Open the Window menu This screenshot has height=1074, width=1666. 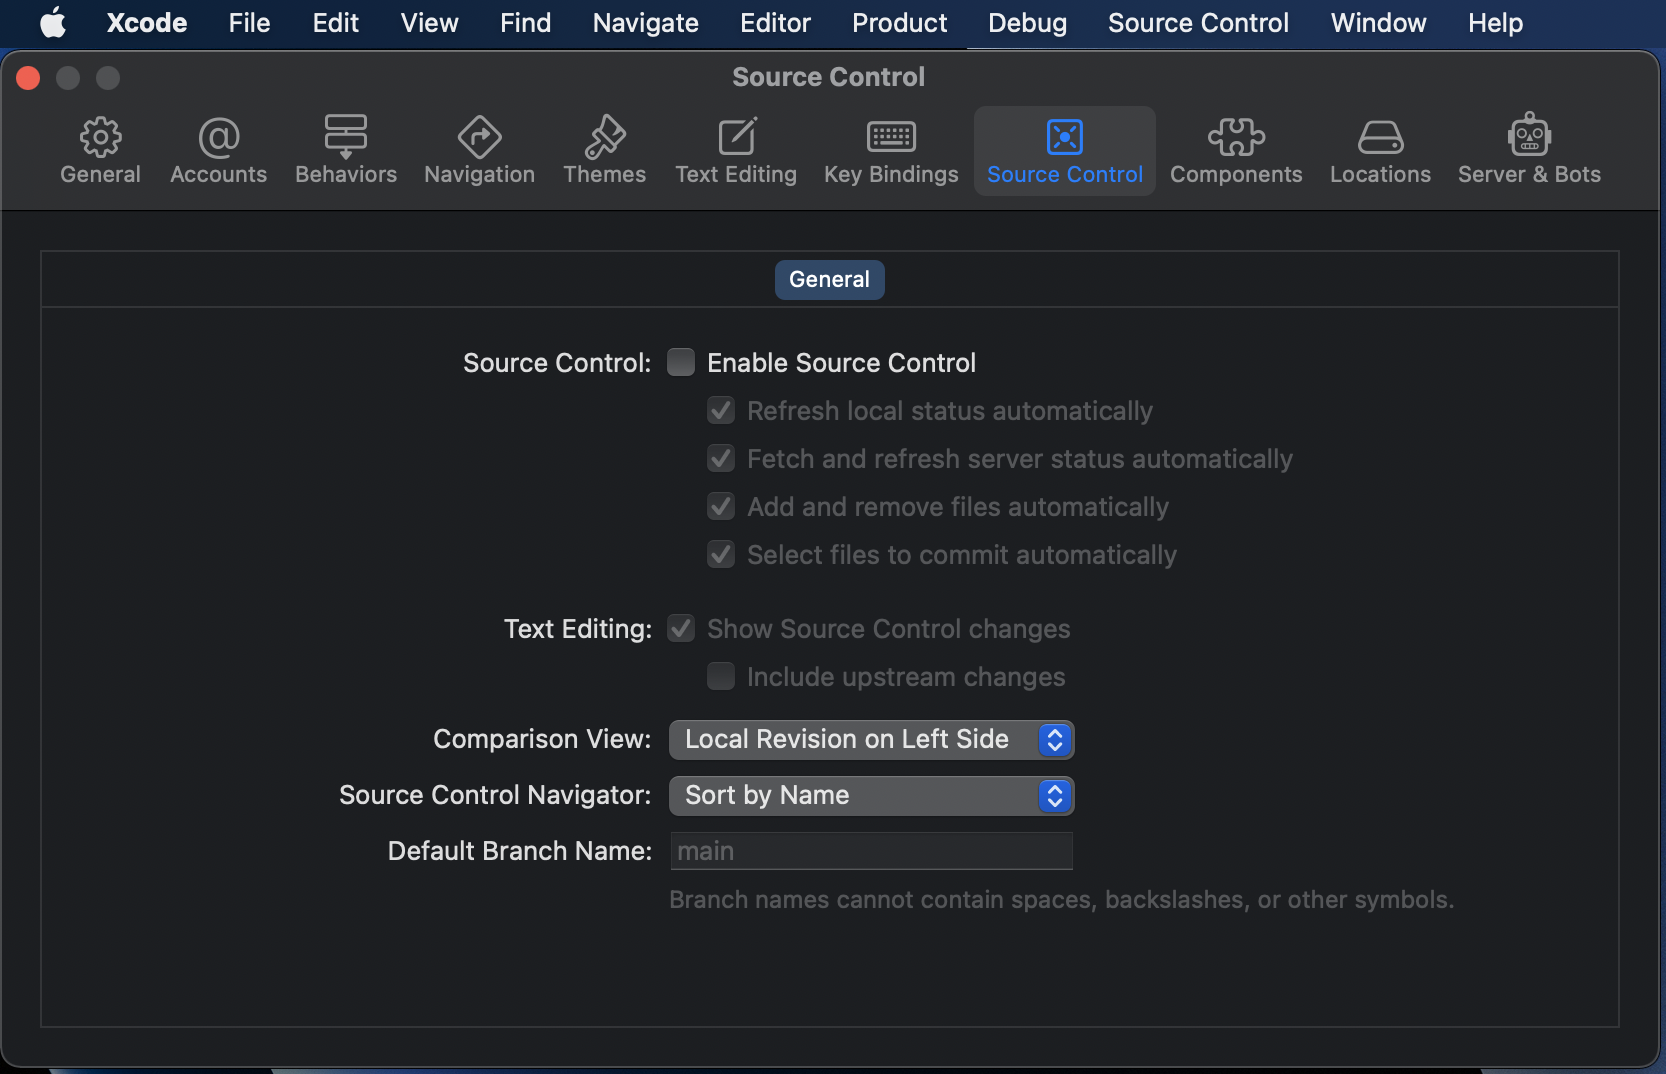1378,23
